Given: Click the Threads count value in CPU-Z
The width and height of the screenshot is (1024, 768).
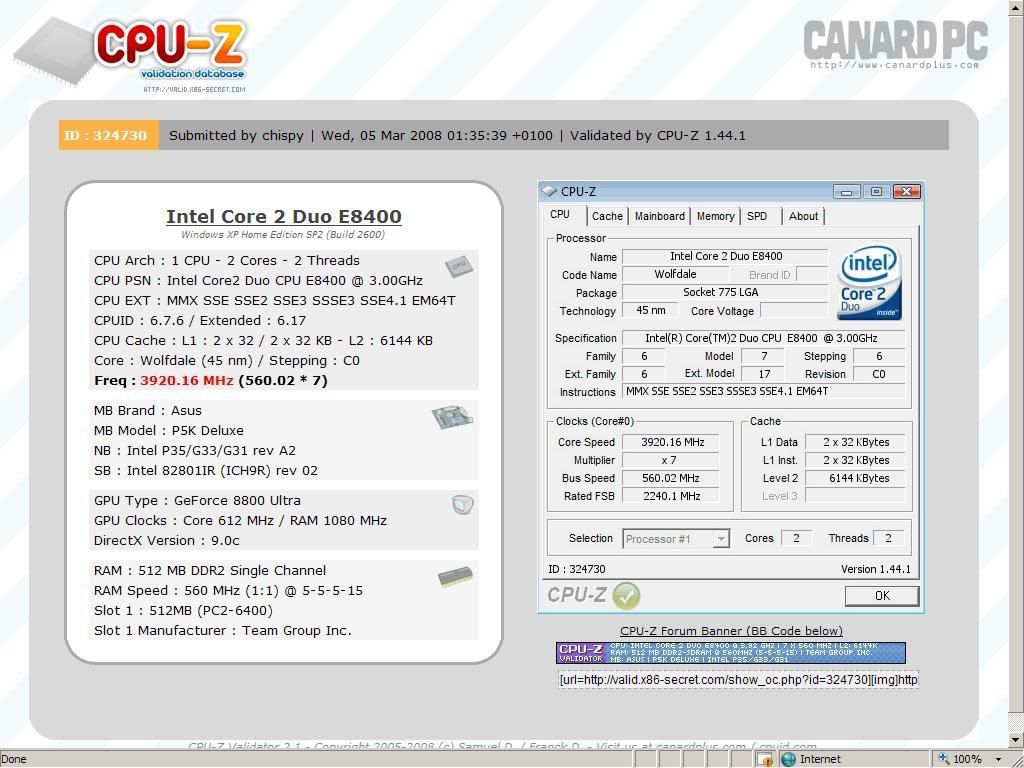Looking at the screenshot, I should click(x=888, y=538).
